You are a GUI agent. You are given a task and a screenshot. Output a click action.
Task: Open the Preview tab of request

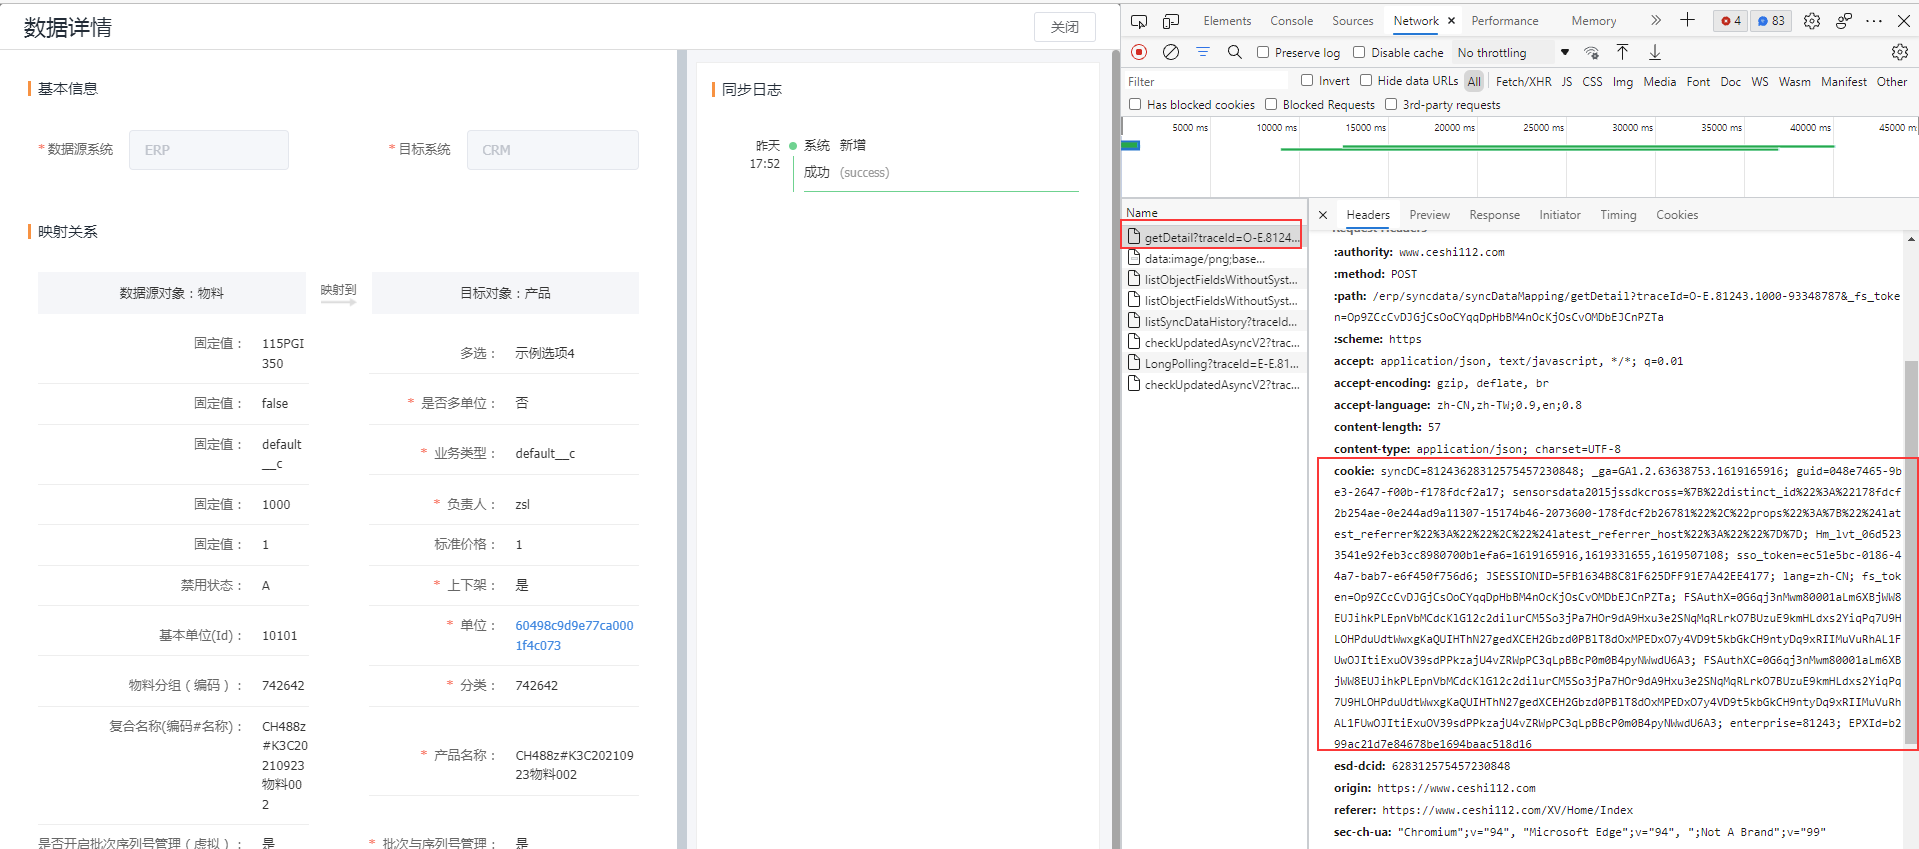pyautogui.click(x=1430, y=215)
